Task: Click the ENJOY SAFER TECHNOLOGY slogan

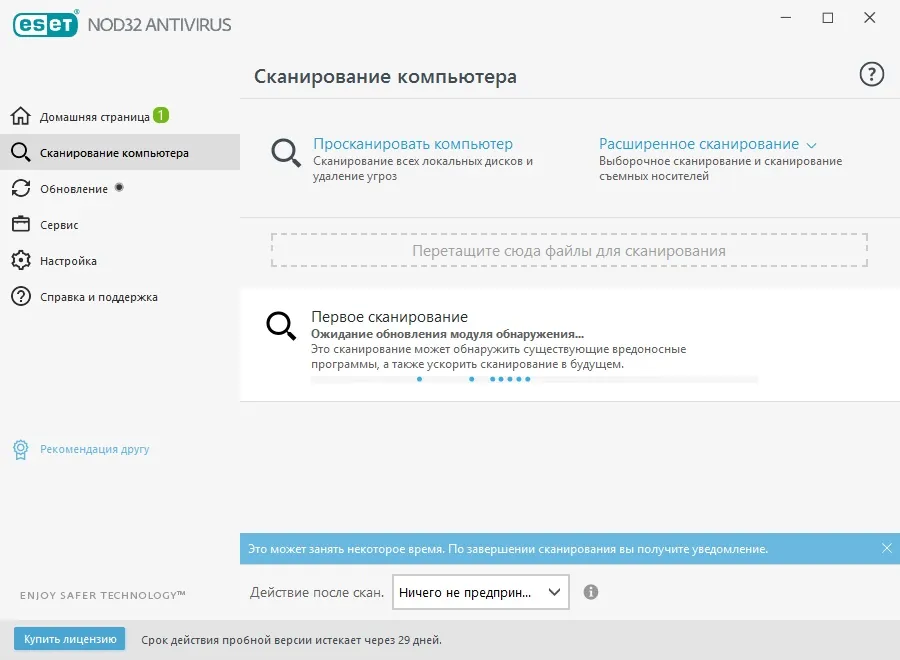Action: tap(103, 595)
